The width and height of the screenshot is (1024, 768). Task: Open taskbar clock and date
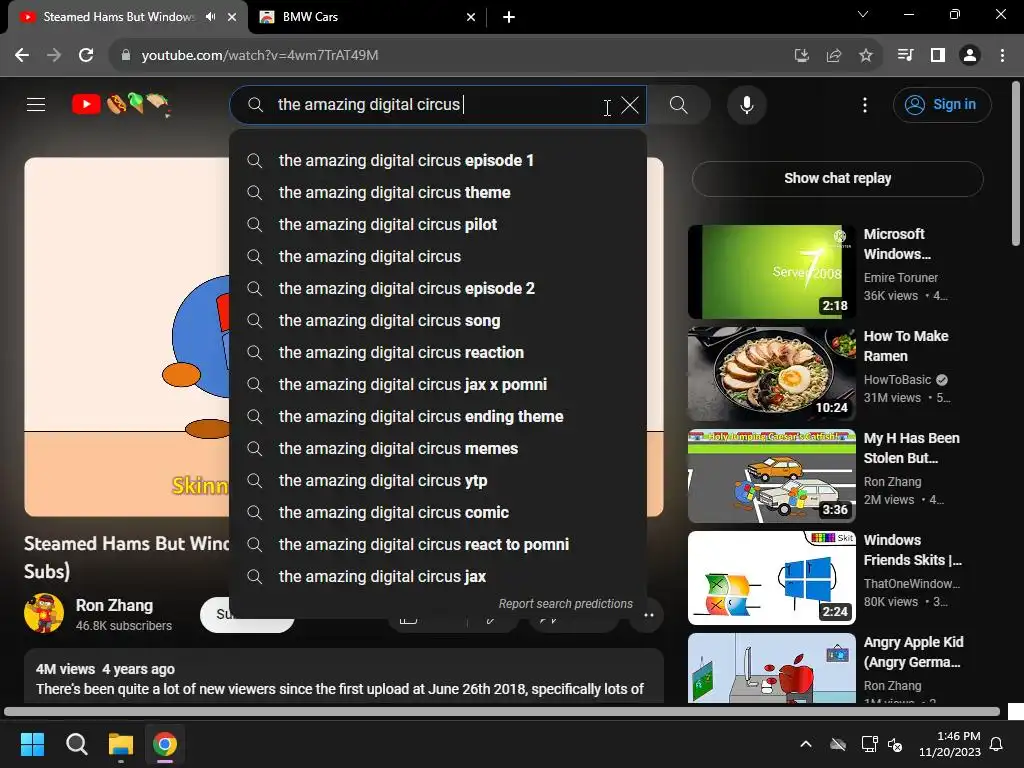click(x=950, y=744)
